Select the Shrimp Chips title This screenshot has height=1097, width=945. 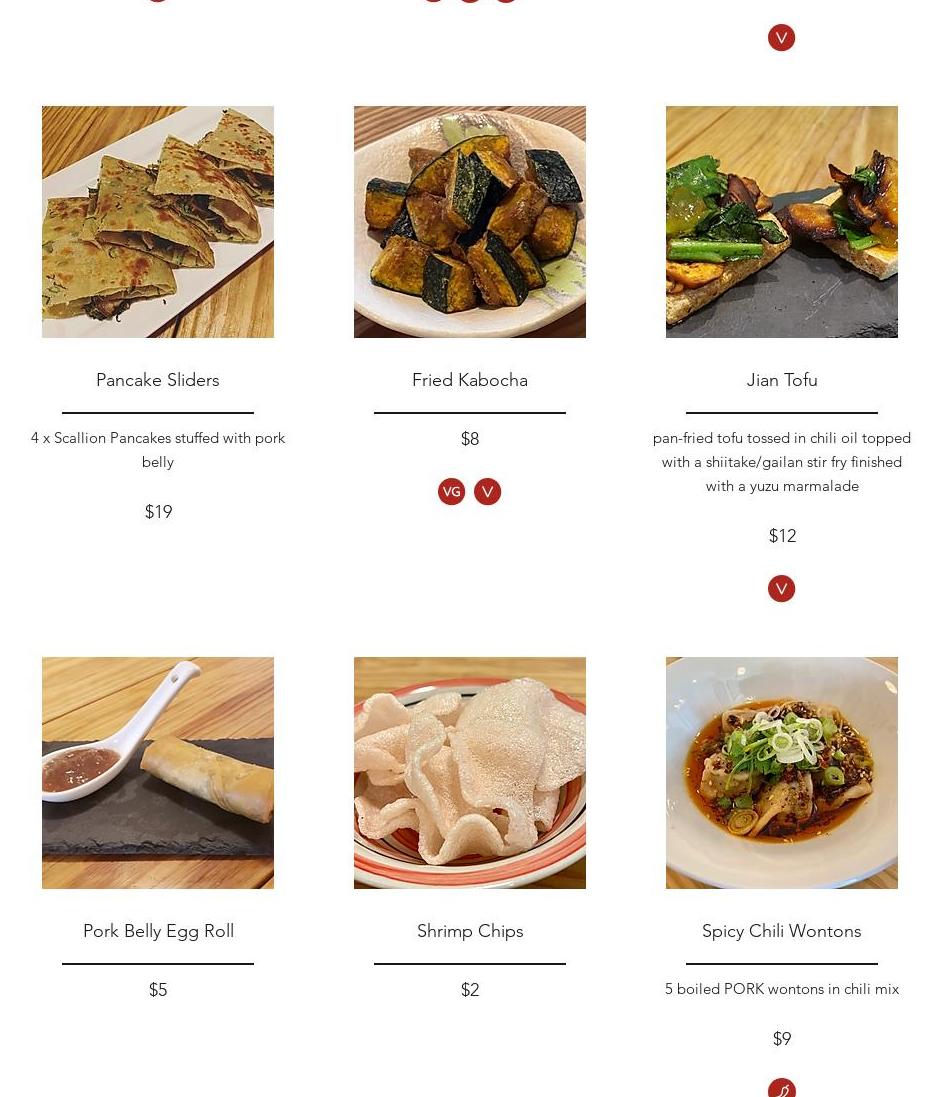470,931
